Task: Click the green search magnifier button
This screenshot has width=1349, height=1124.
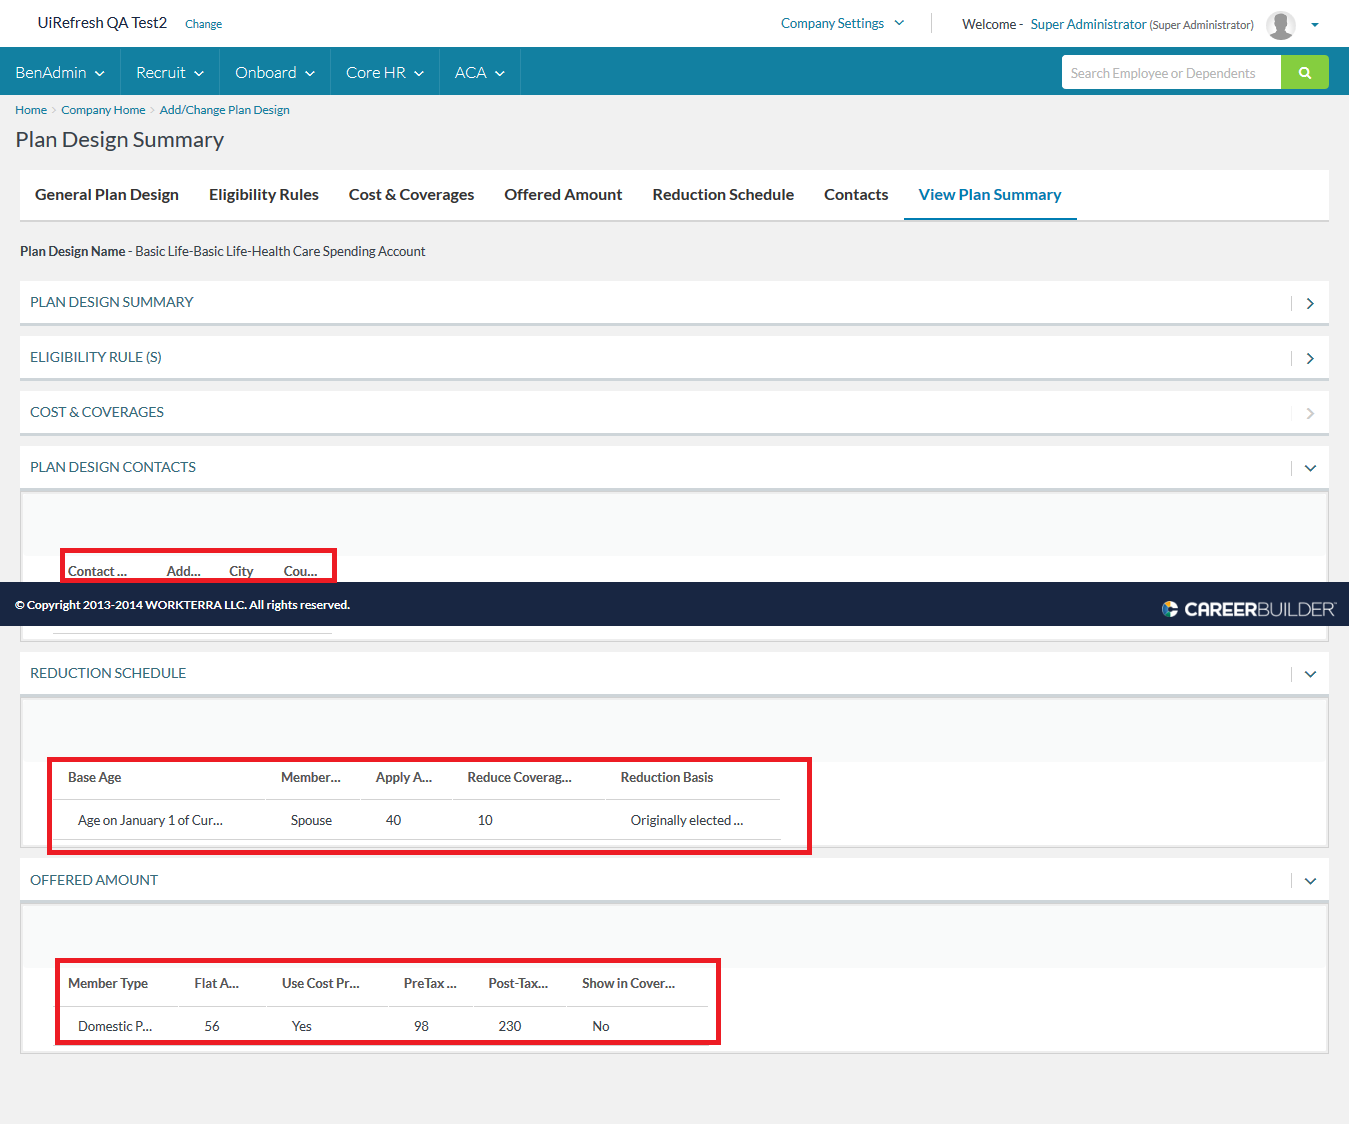Action: 1304,73
